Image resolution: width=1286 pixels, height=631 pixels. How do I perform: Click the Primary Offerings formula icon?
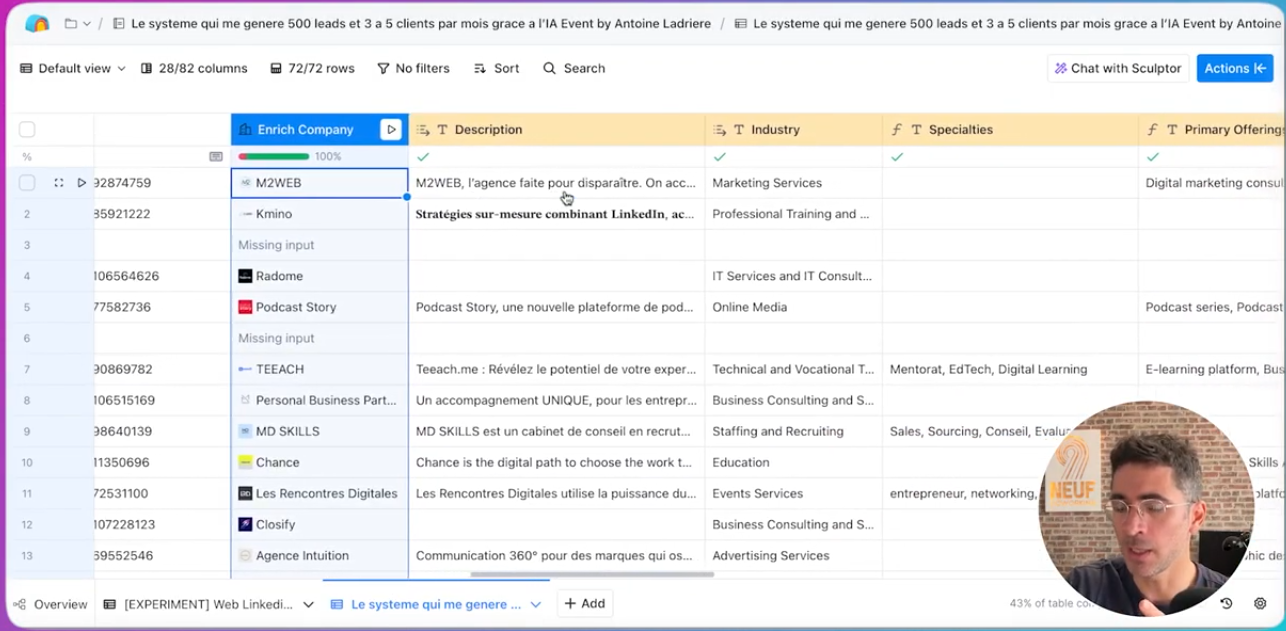click(1152, 129)
